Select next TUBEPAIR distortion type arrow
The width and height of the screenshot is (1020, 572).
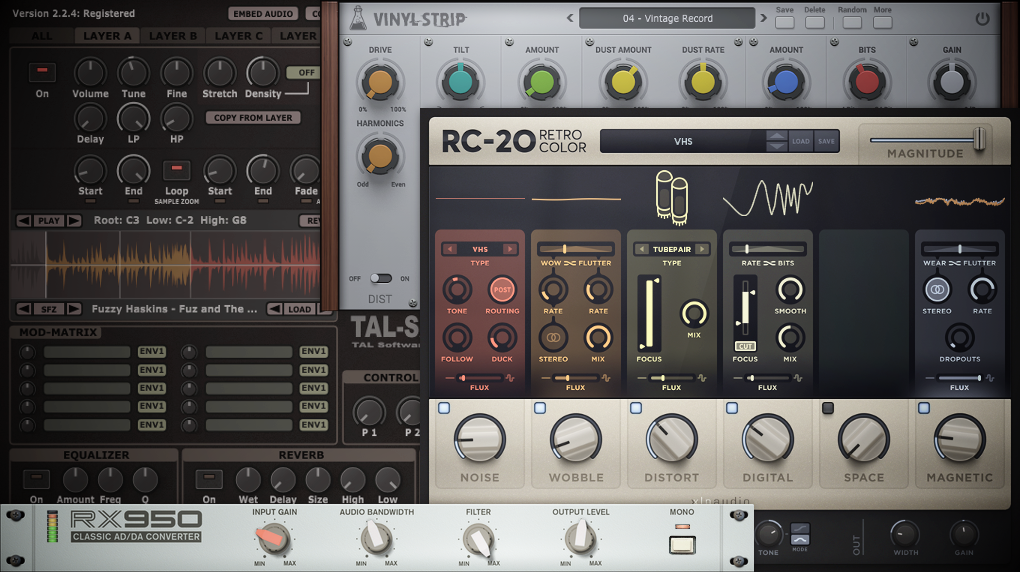tap(702, 249)
